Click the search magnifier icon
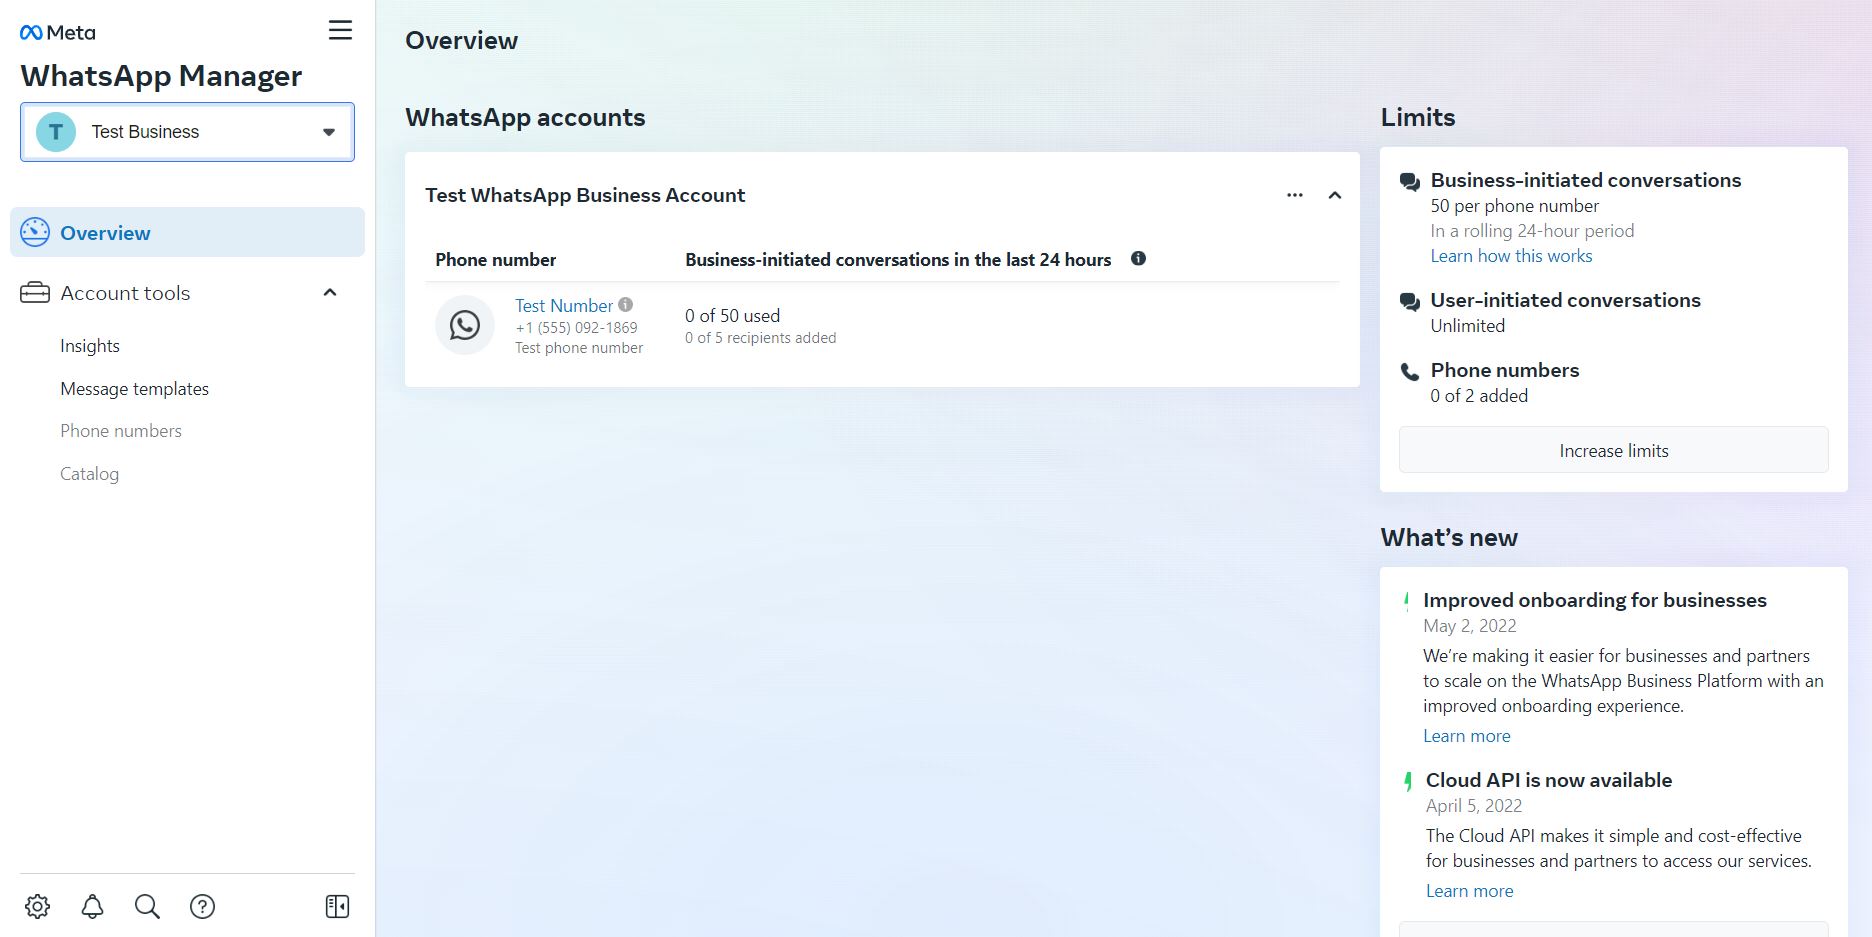Viewport: 1872px width, 937px height. [147, 906]
